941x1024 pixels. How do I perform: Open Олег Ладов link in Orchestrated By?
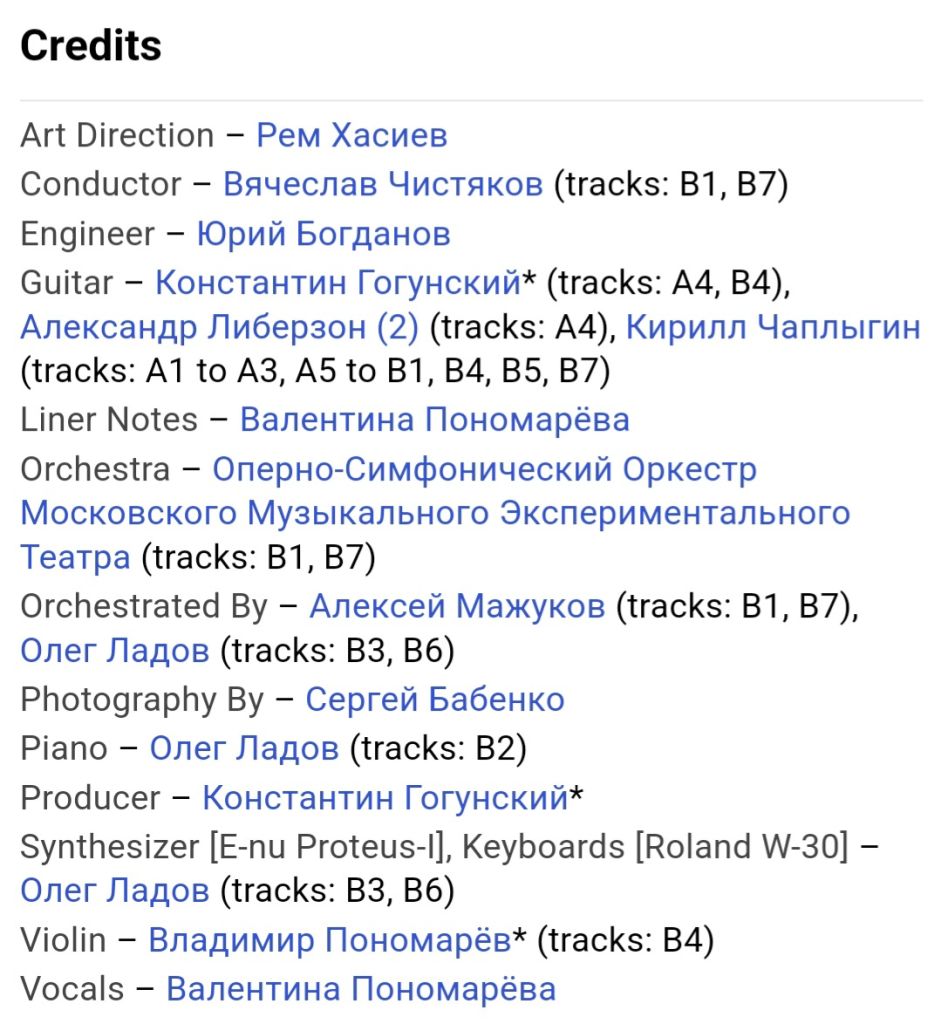pyautogui.click(x=115, y=650)
